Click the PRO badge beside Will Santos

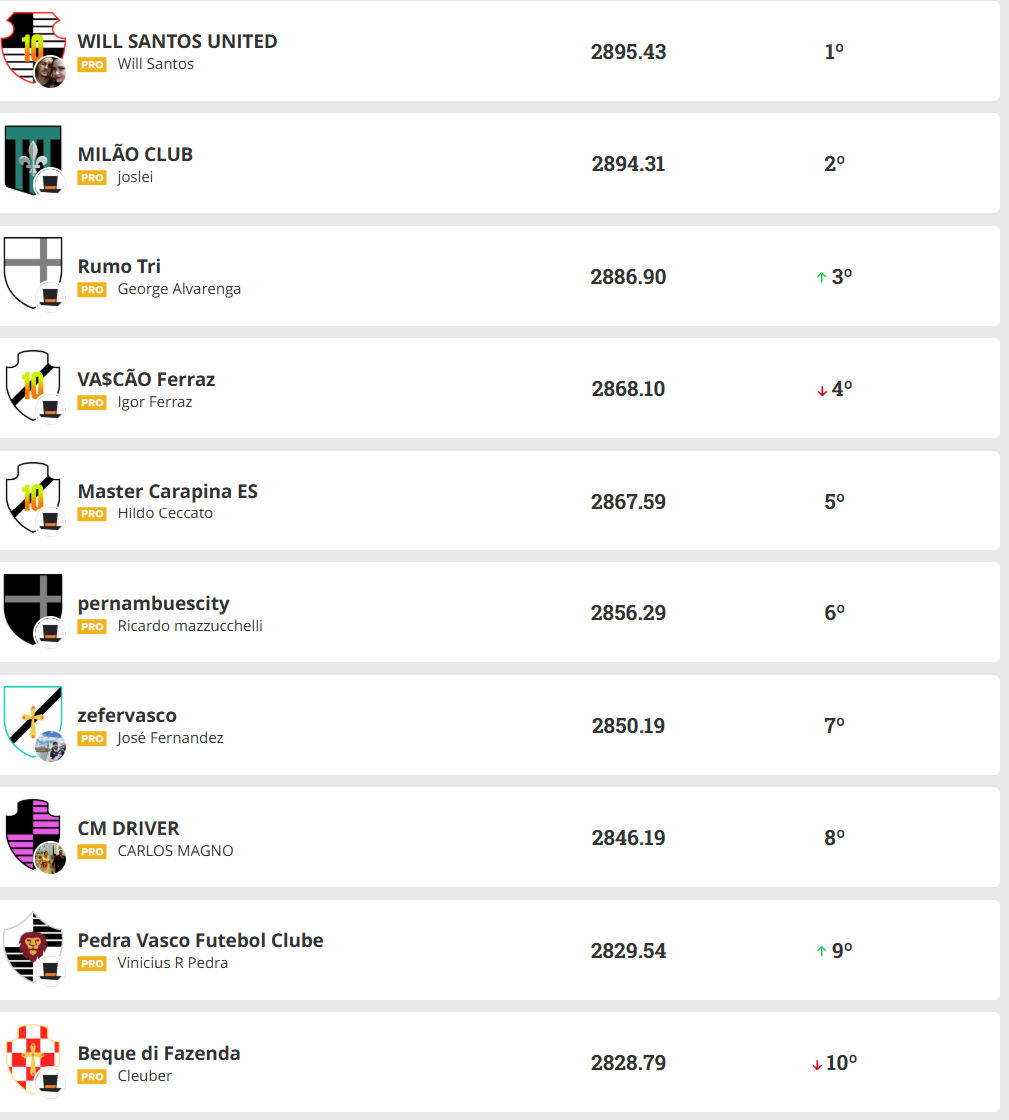(x=92, y=64)
